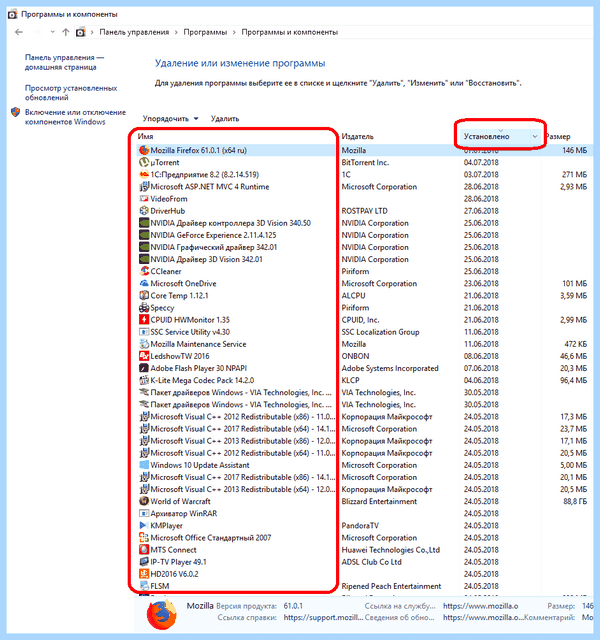Viewport: 600px width, 640px height.
Task: Click the Ripened Peach Entertainment cell
Action: (391, 586)
